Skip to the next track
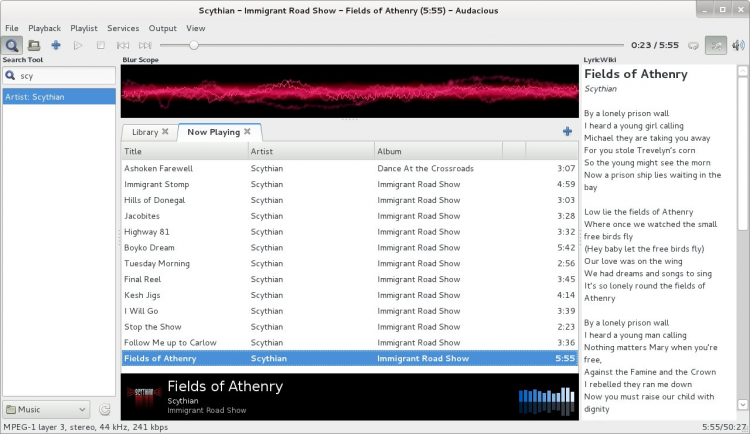This screenshot has width=750, height=434. 145,45
